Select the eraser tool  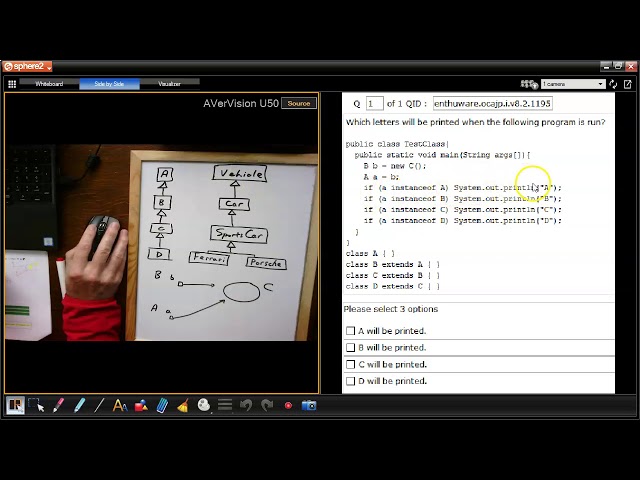coord(162,405)
